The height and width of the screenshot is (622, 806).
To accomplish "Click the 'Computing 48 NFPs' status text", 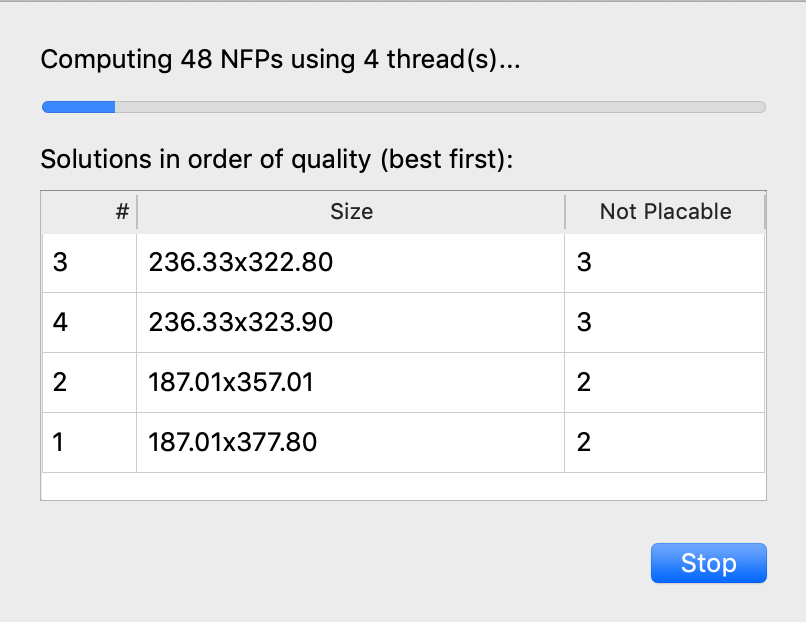I will pyautogui.click(x=280, y=60).
